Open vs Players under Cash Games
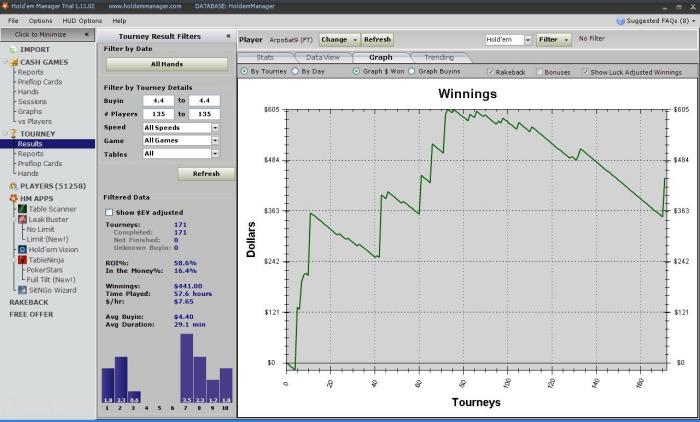Screen dimensions: 700x422 35,121
